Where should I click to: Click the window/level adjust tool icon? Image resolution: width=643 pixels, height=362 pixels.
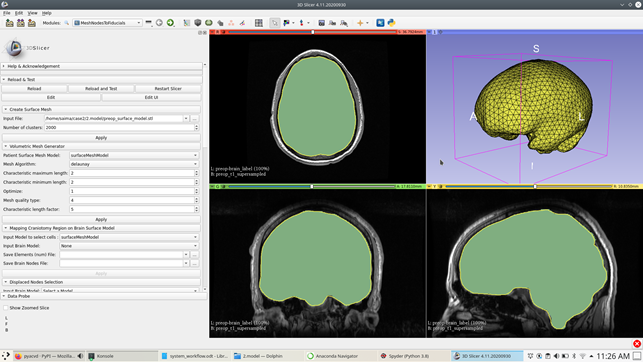coord(286,23)
